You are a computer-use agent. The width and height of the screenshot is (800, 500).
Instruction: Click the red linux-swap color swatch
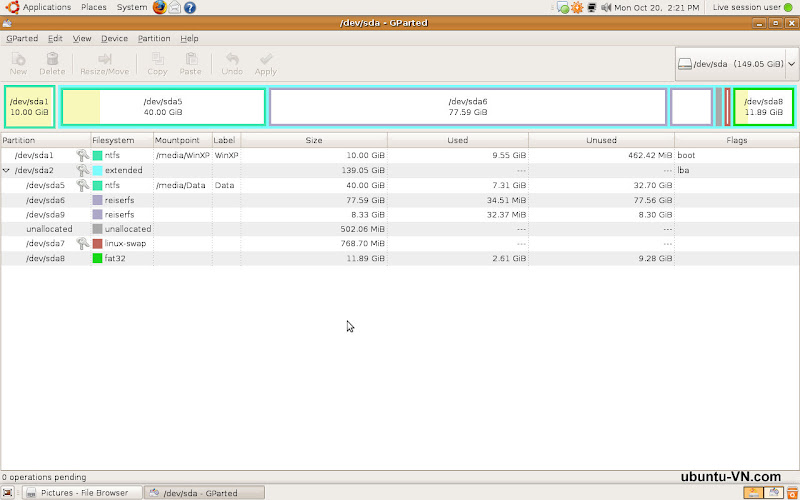97,244
